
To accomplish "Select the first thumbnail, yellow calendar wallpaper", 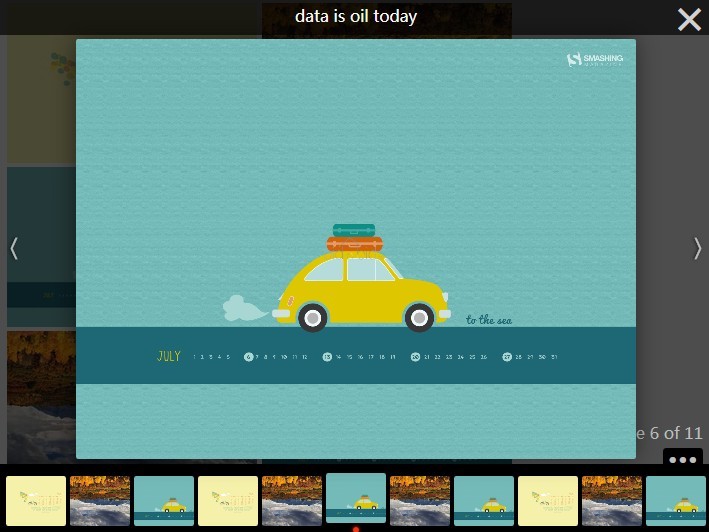I will (36, 501).
